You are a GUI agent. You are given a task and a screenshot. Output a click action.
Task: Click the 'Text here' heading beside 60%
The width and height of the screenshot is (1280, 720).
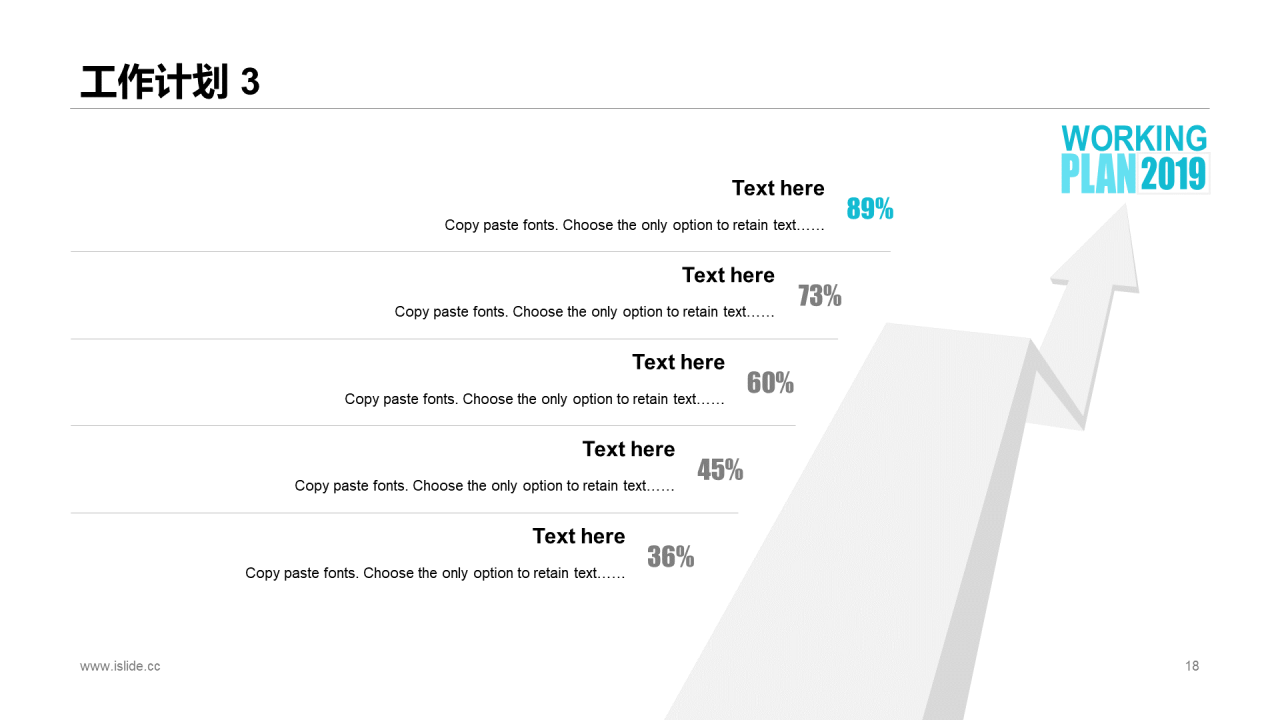[x=678, y=362]
